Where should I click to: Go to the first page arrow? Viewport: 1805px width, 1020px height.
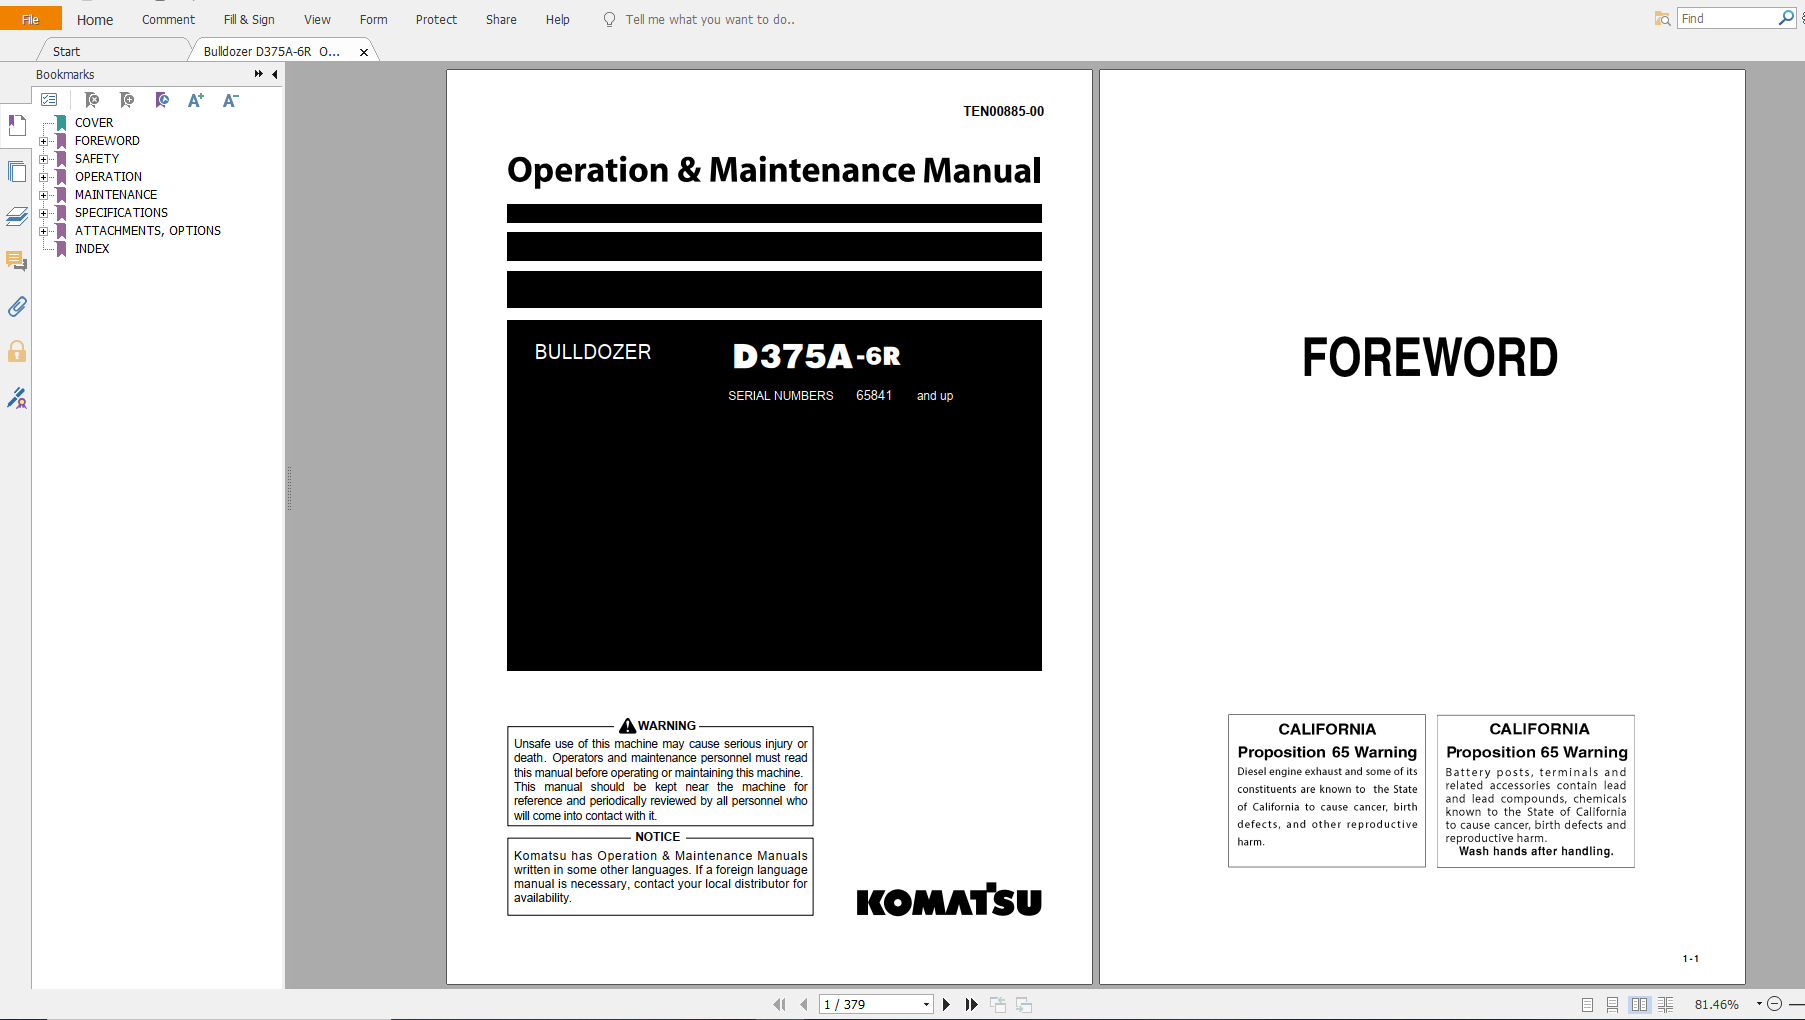pos(779,1004)
